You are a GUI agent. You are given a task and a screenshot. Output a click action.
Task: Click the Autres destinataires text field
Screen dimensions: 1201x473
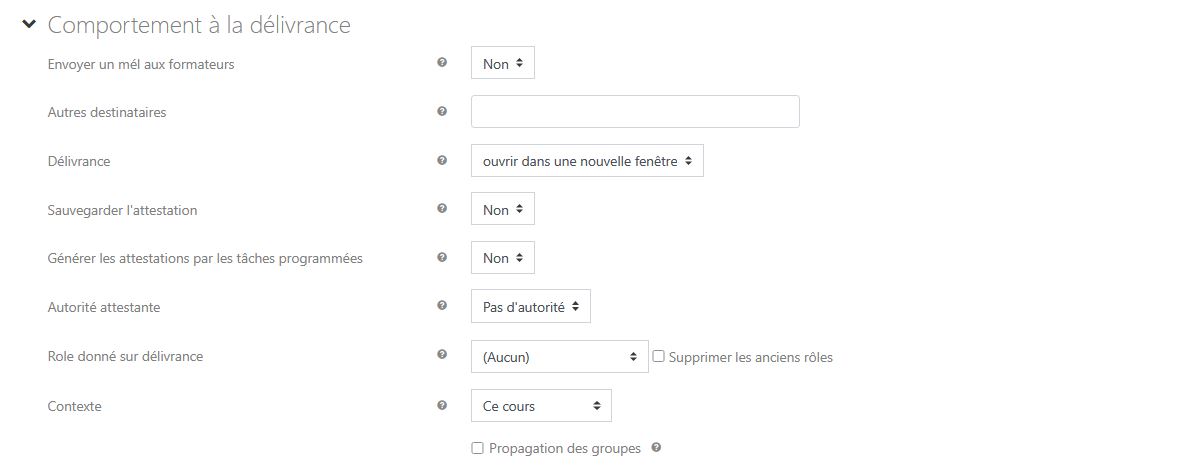click(x=635, y=112)
